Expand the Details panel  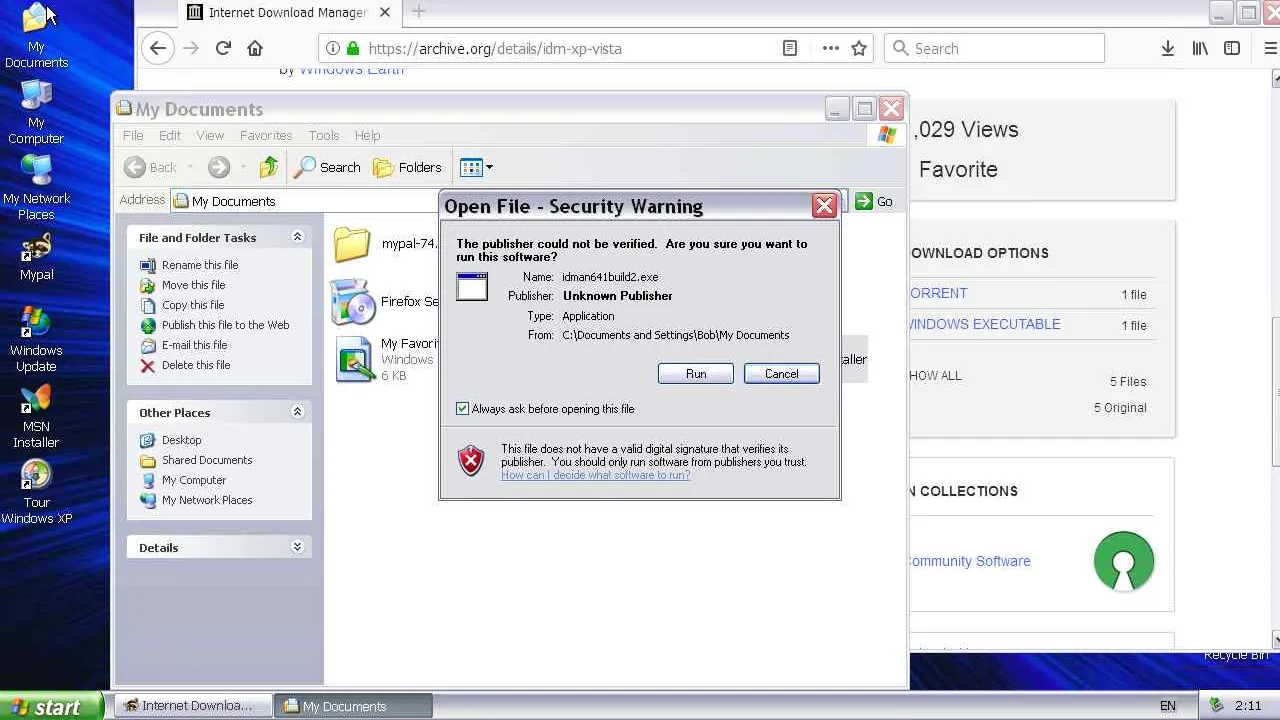coord(297,547)
